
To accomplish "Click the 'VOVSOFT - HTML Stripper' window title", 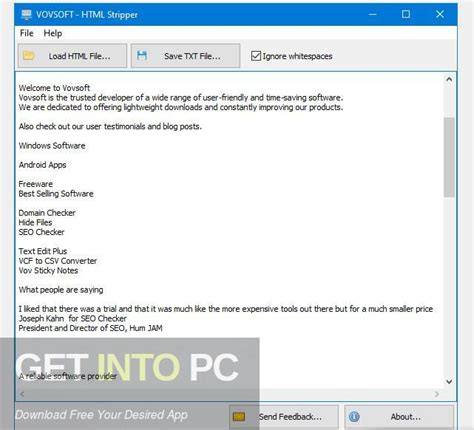I will tap(87, 15).
